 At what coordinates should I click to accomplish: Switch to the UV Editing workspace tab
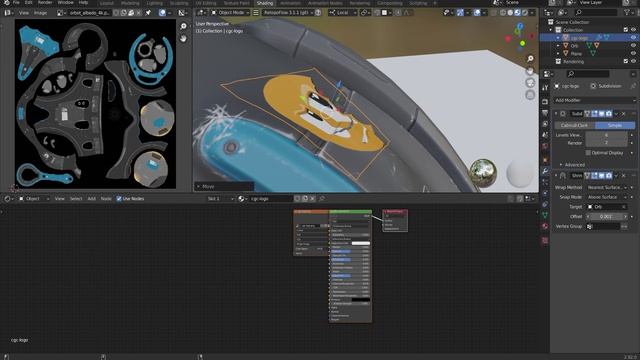(x=206, y=3)
